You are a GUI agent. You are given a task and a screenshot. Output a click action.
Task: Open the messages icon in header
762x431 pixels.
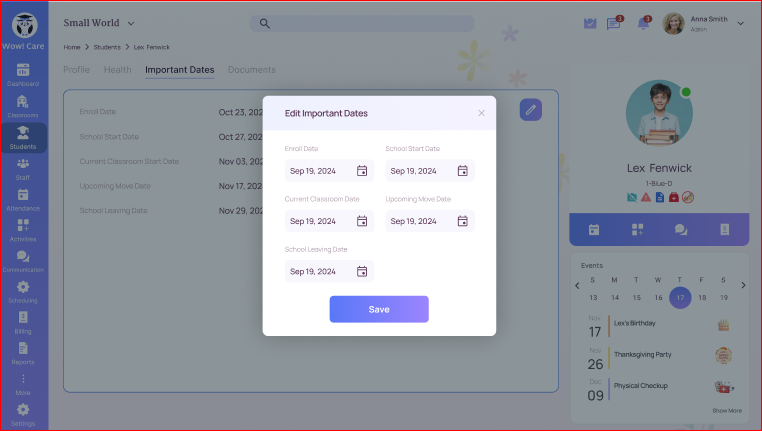point(614,24)
